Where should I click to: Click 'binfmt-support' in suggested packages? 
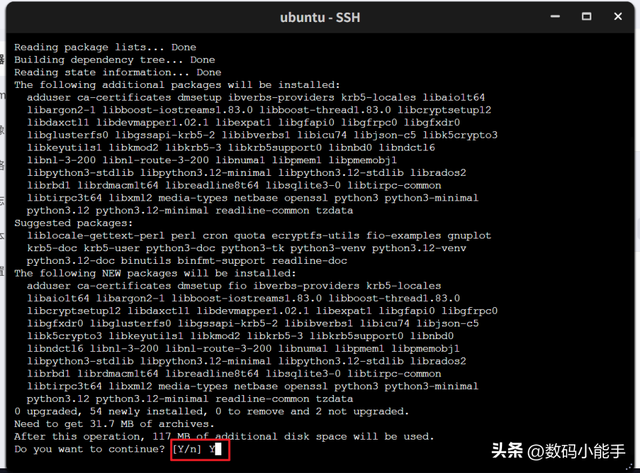[x=221, y=261]
